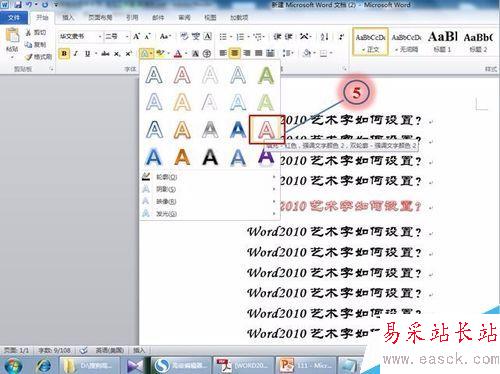500x374 pixels.
Task: Click the Sort A-Z icon
Action: [x=325, y=36]
